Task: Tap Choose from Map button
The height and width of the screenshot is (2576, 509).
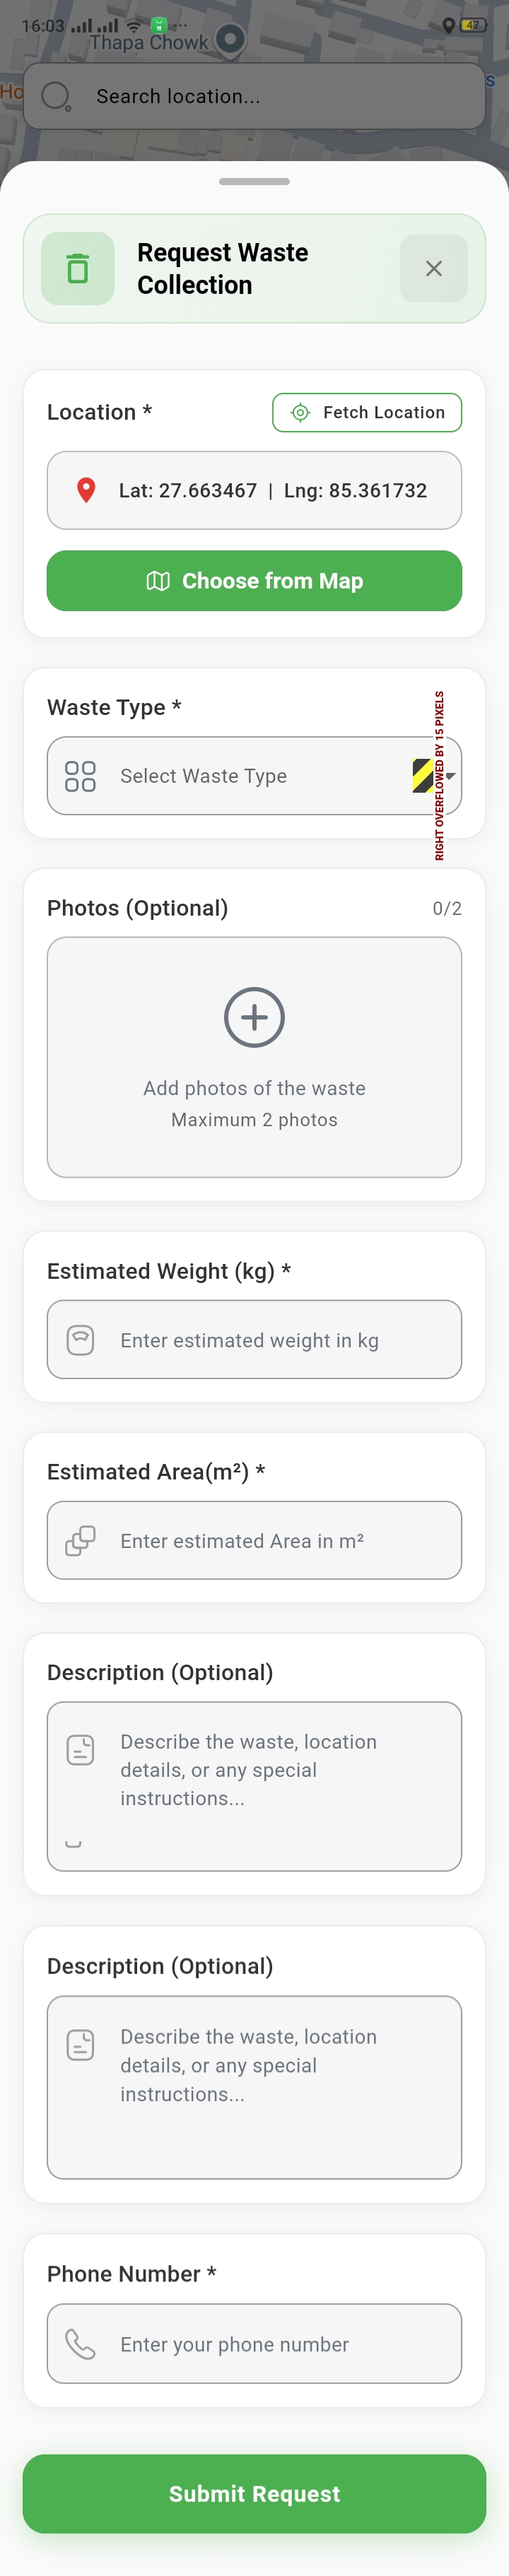Action: (x=254, y=581)
